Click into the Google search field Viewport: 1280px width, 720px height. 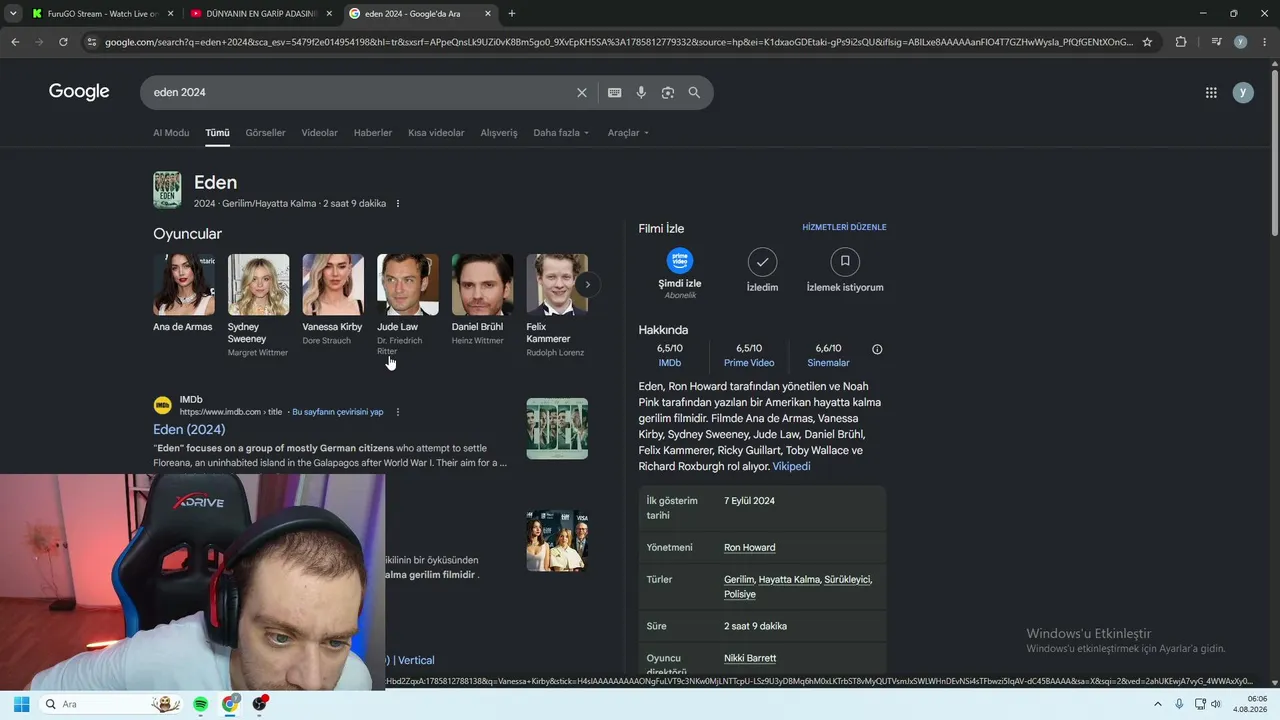[x=360, y=92]
